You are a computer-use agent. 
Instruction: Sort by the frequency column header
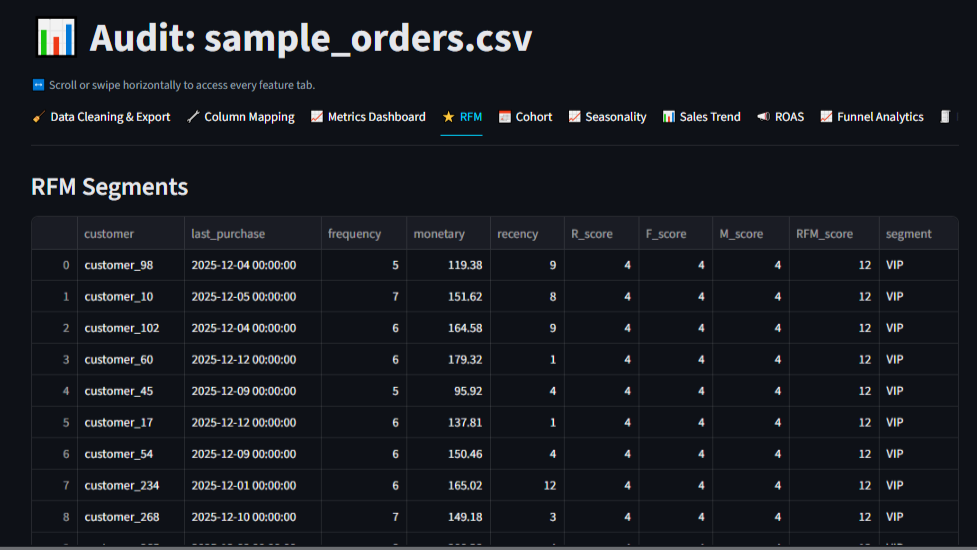[x=364, y=234]
